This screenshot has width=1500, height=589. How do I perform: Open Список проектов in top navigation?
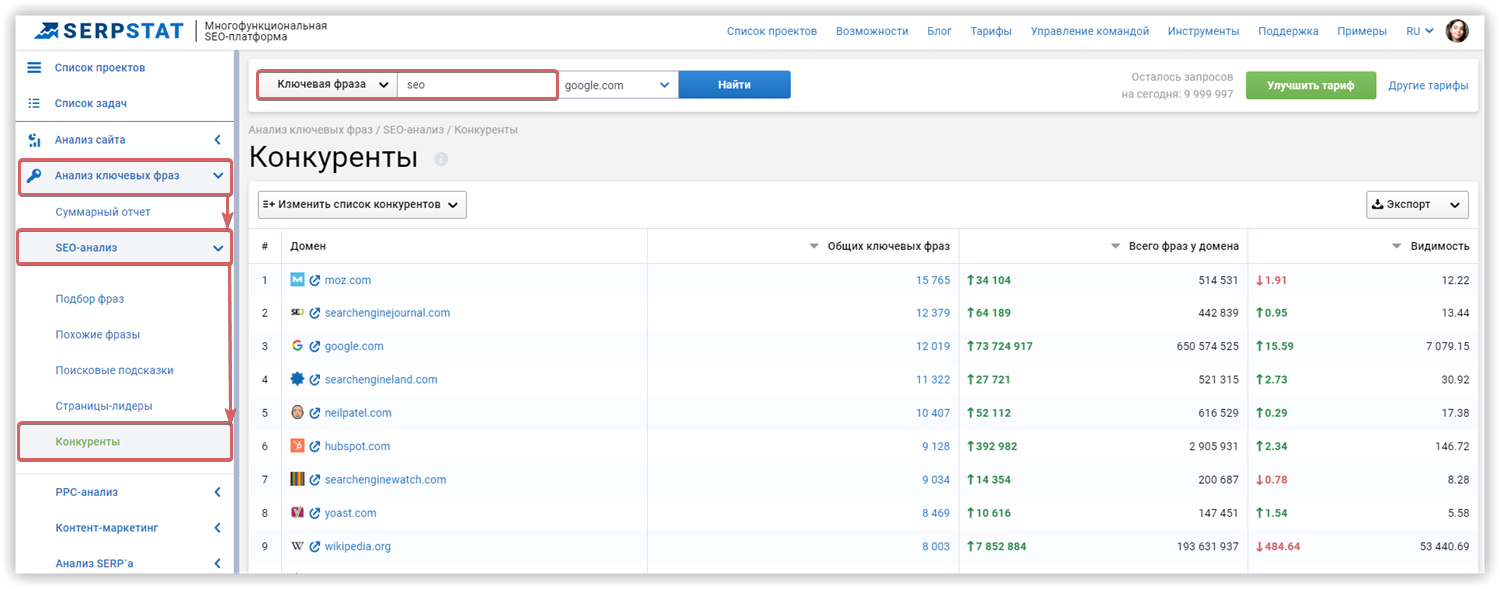point(772,31)
